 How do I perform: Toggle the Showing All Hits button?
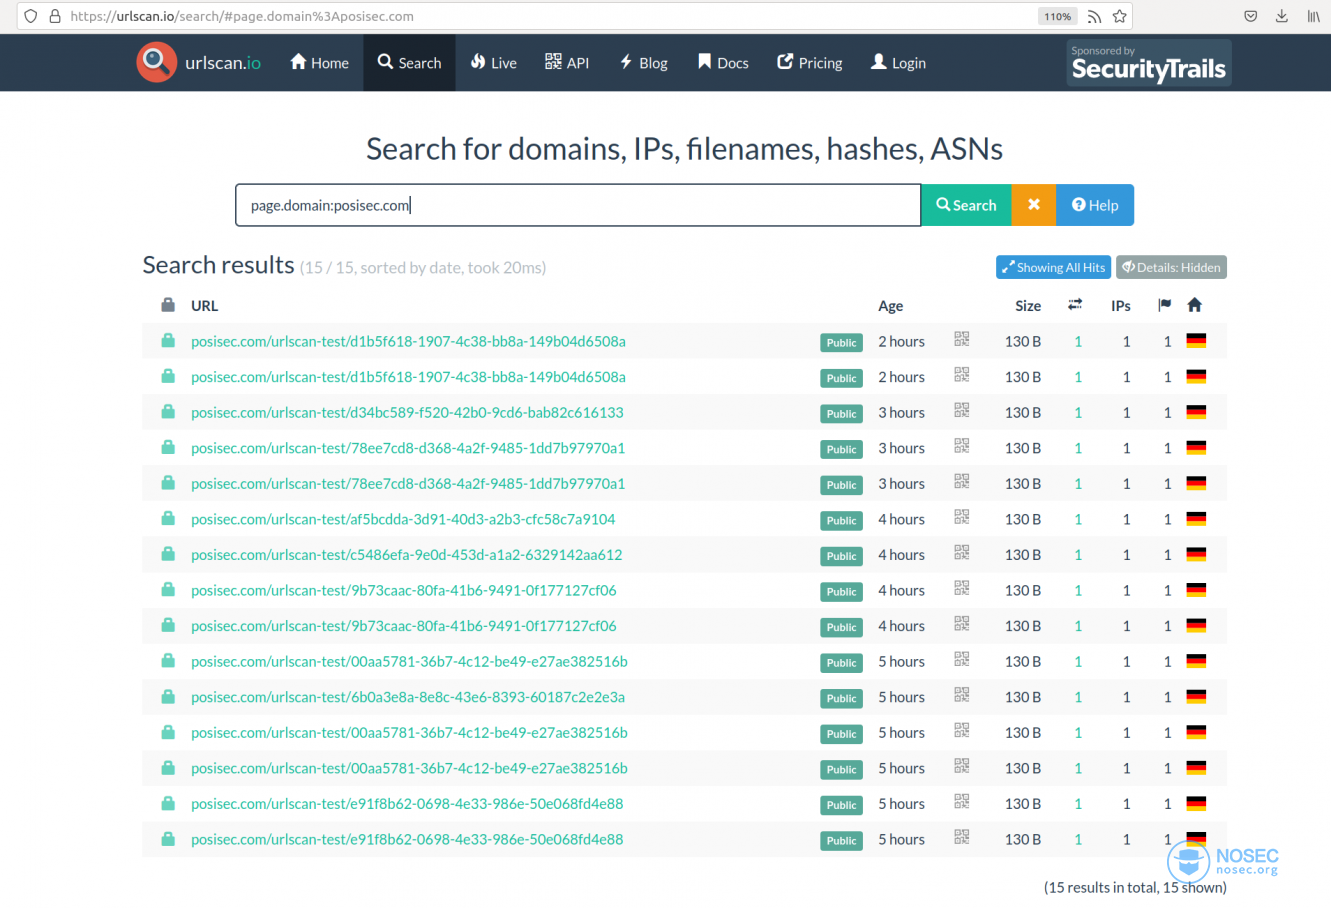point(1053,267)
